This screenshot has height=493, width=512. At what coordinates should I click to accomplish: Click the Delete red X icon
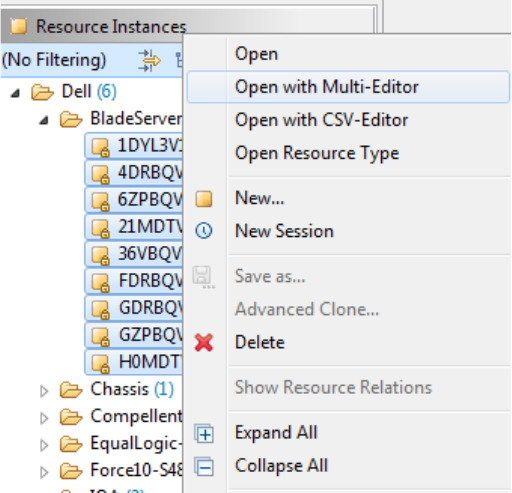click(204, 343)
